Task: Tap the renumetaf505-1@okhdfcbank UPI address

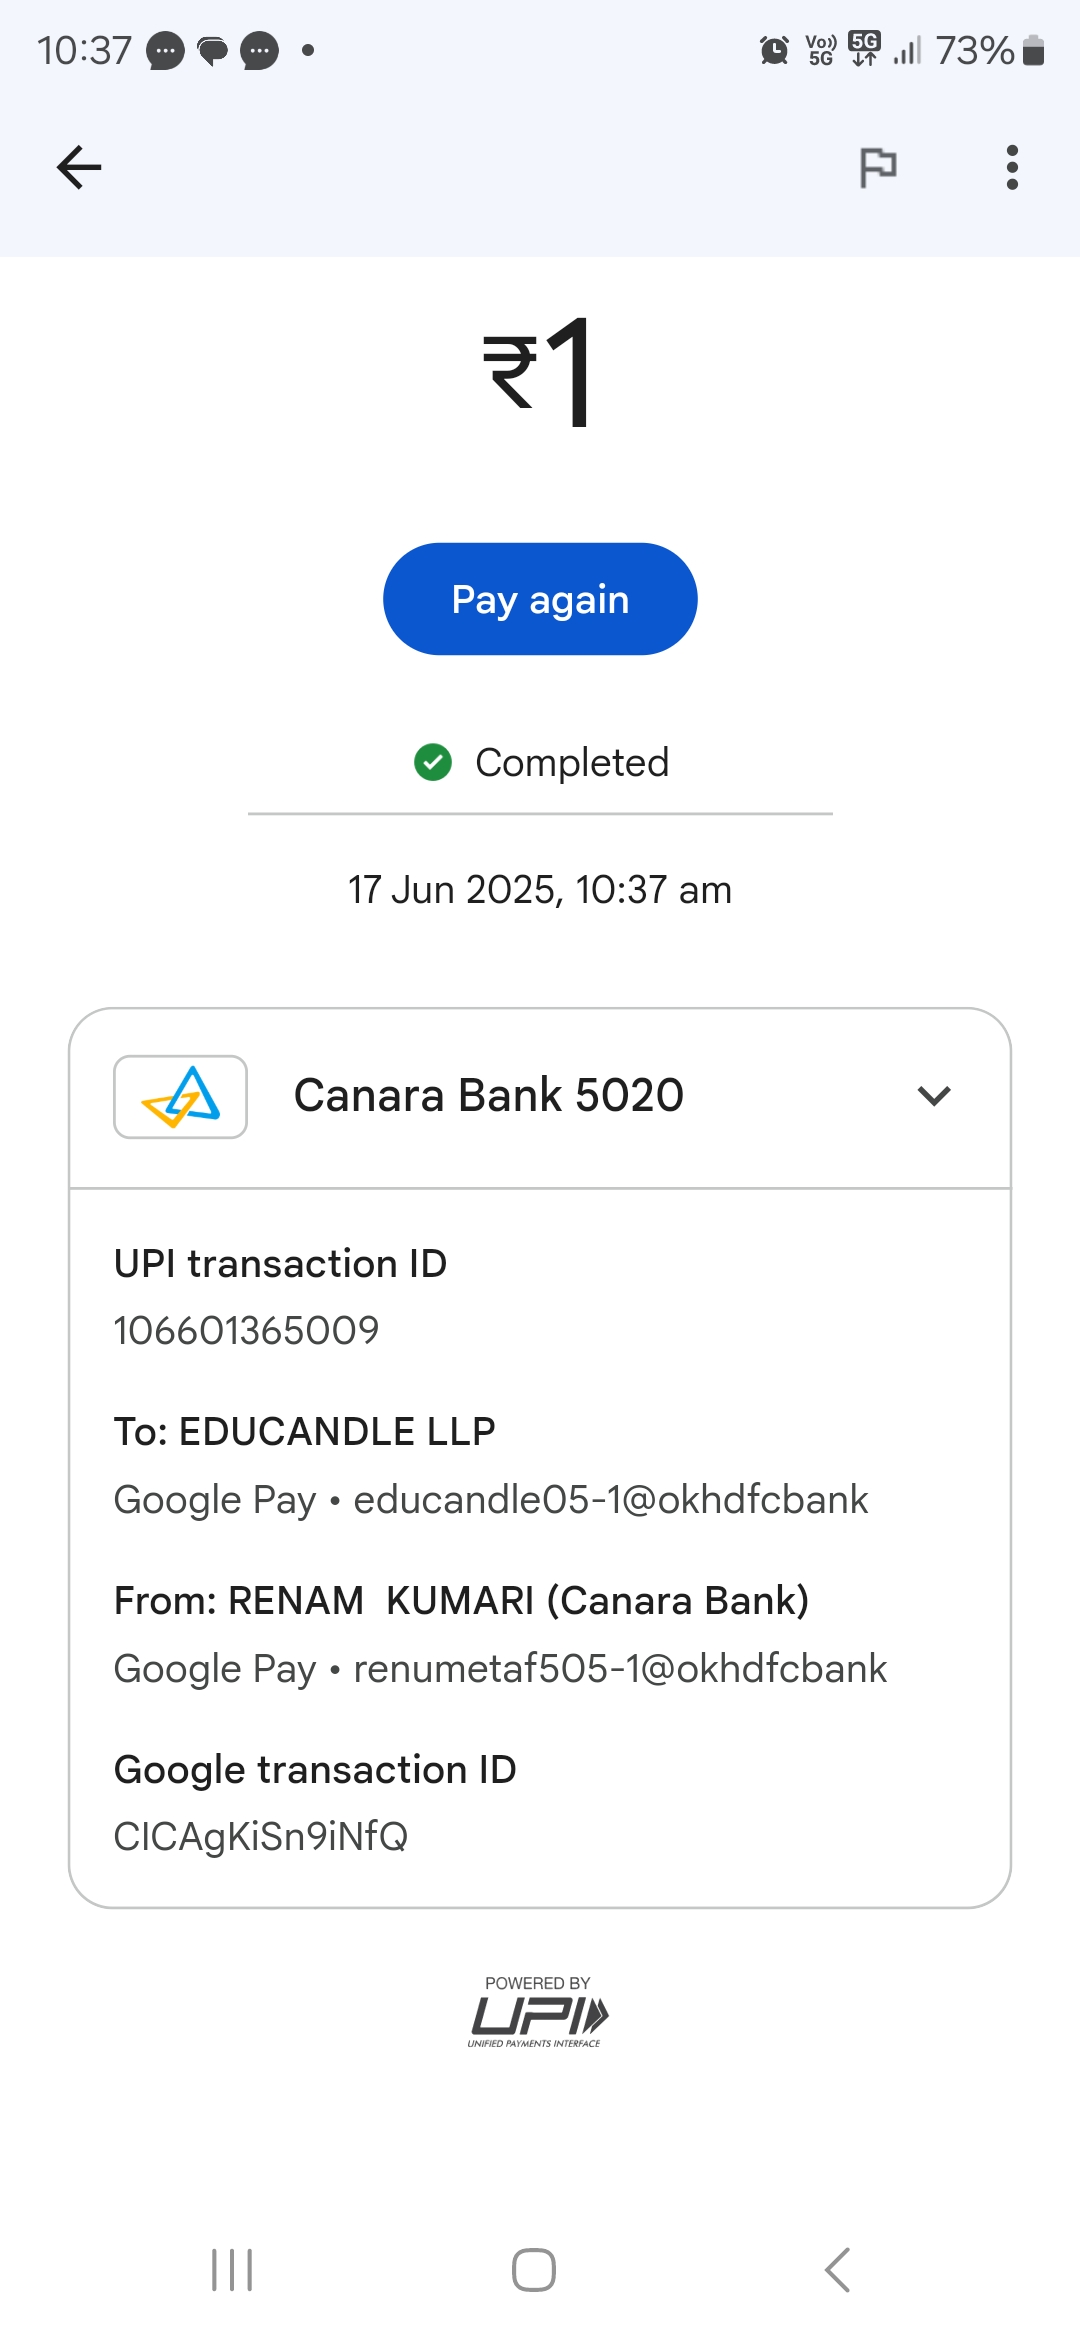Action: [x=620, y=1669]
